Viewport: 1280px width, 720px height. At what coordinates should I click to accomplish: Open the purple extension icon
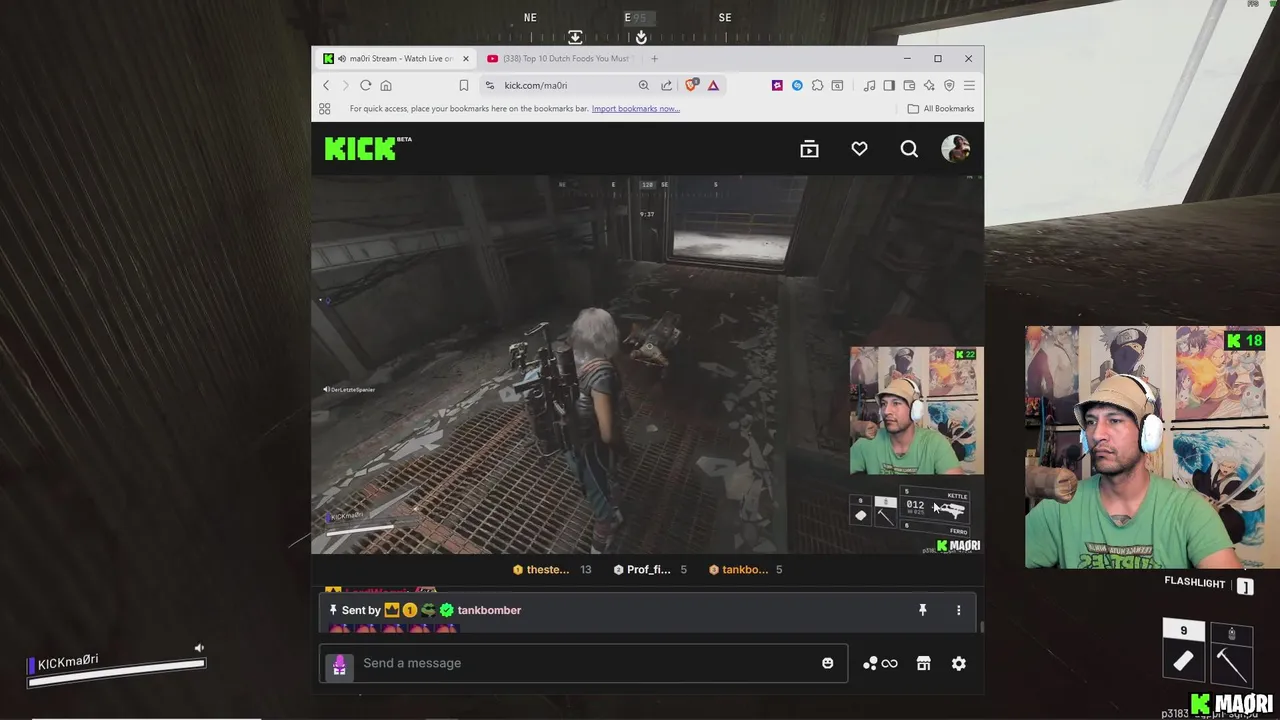tap(777, 86)
